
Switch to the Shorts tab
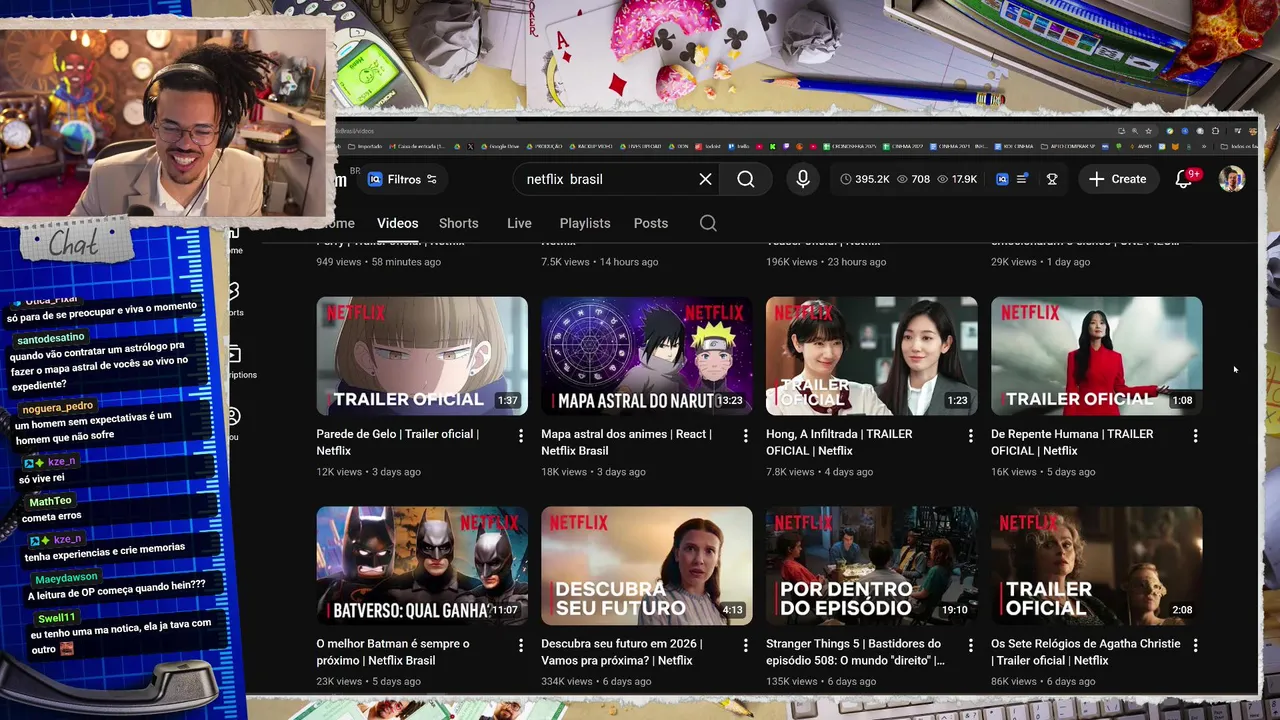coord(458,223)
